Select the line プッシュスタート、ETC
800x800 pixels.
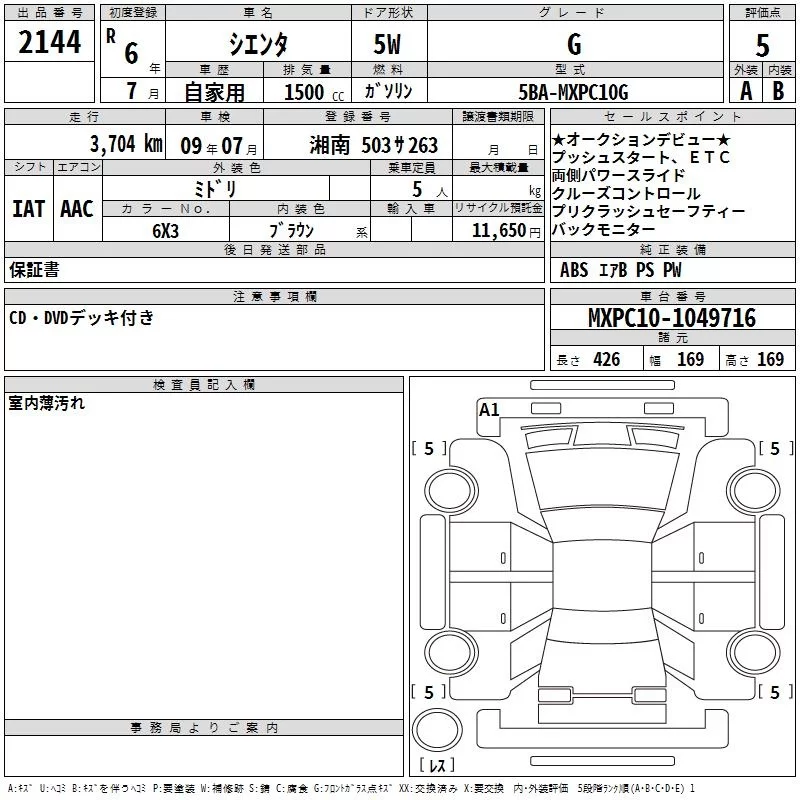pyautogui.click(x=641, y=157)
